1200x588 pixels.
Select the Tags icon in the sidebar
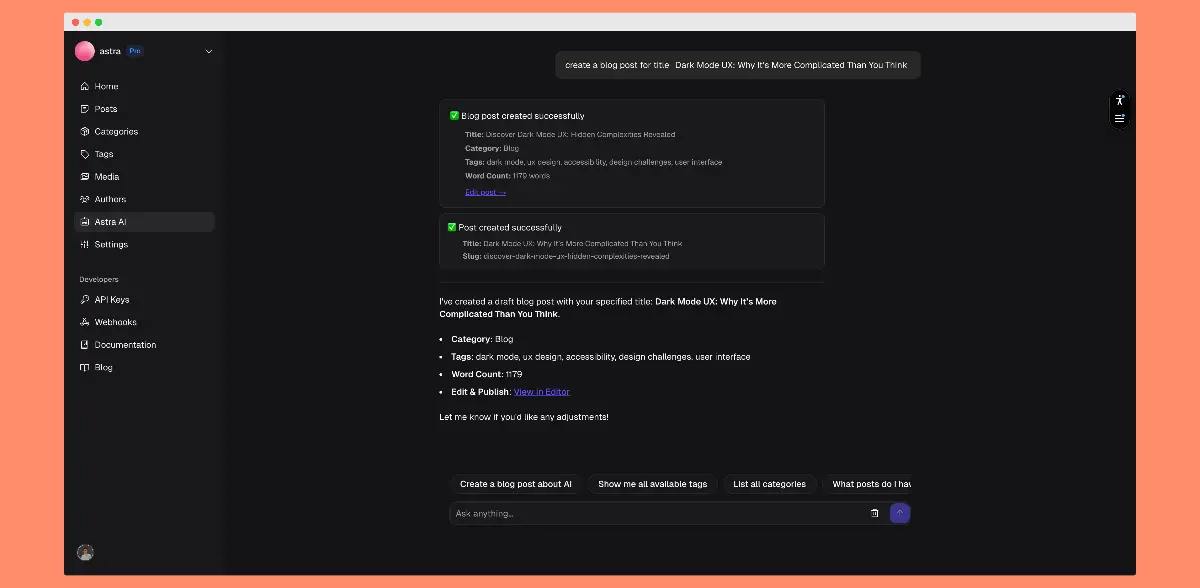click(86, 154)
